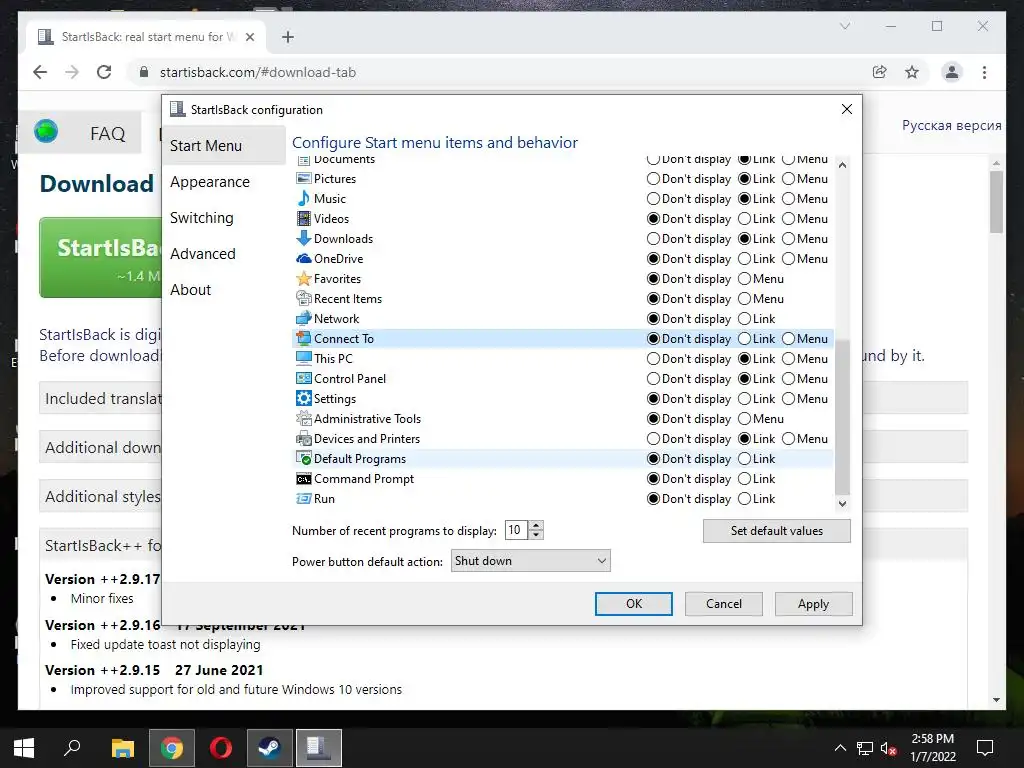This screenshot has width=1024, height=768.
Task: Click the Apply button
Action: (813, 603)
